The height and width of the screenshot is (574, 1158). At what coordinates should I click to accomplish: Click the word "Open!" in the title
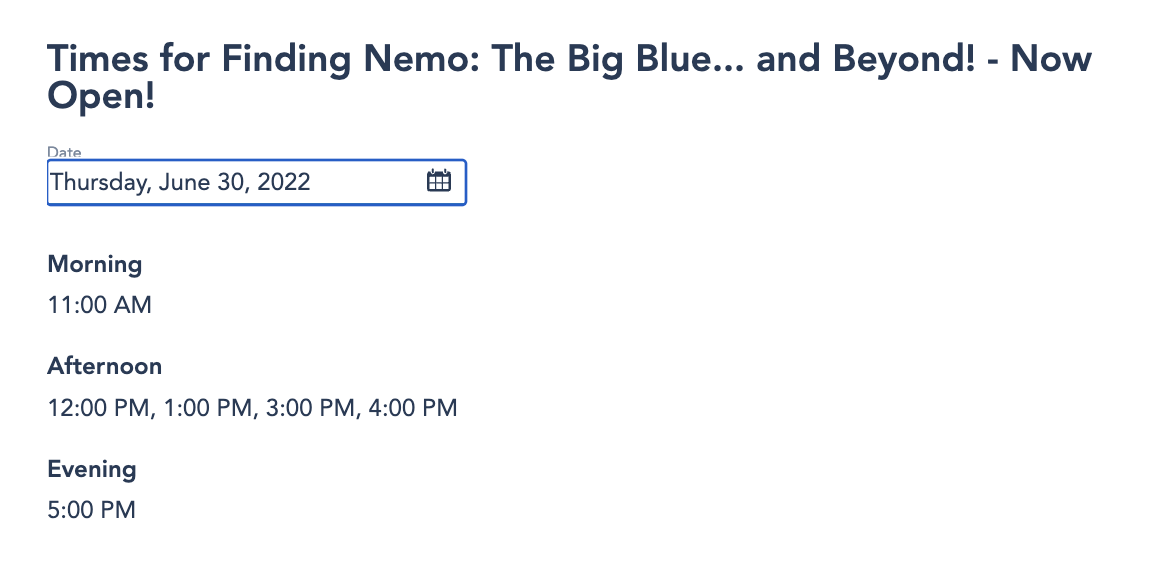[101, 96]
